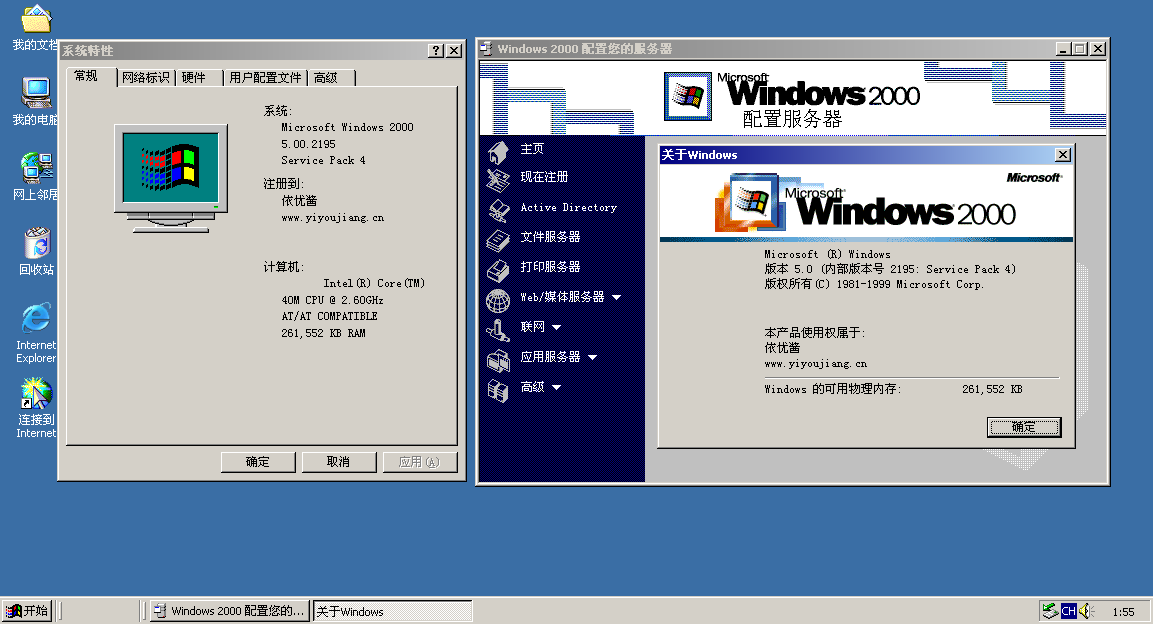
Task: Open the 应用服务器 application server icon
Action: pos(498,360)
